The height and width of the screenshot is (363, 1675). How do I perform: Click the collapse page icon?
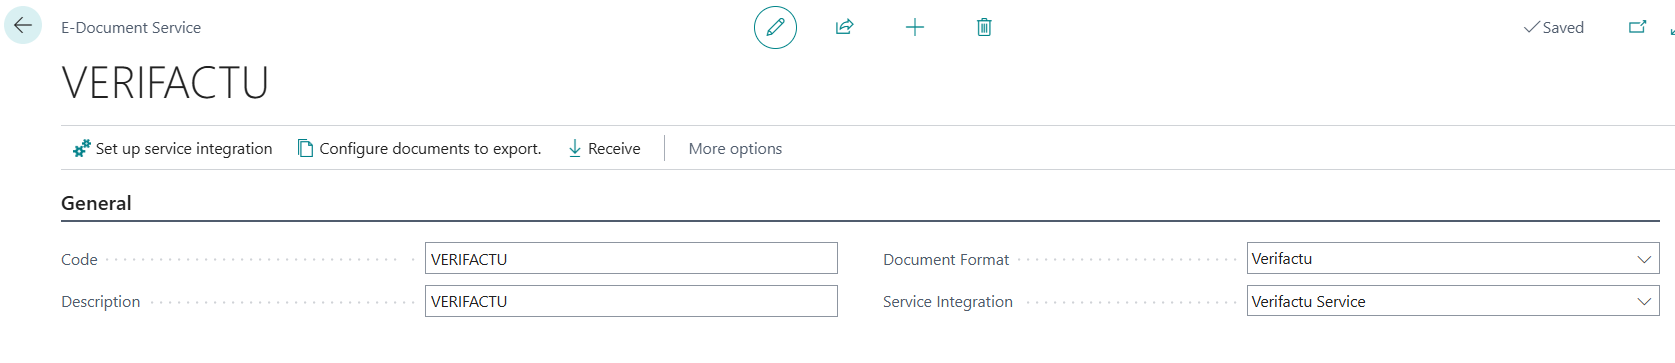point(1671,31)
